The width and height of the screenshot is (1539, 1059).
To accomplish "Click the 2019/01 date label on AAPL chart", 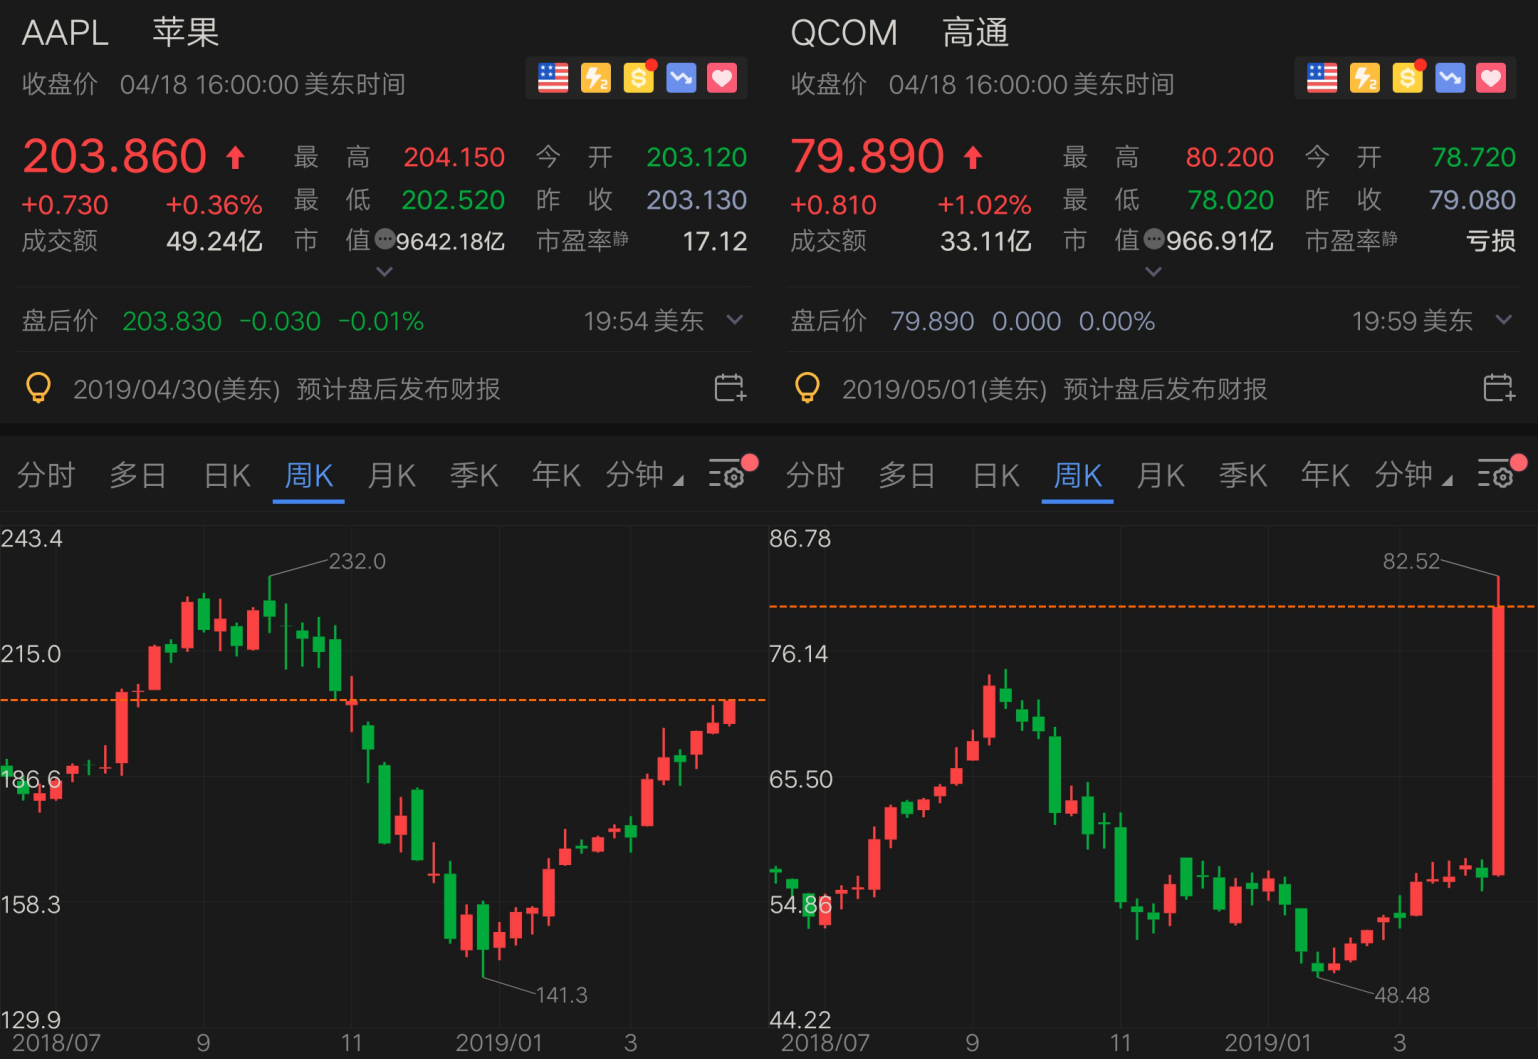I will pyautogui.click(x=499, y=1043).
